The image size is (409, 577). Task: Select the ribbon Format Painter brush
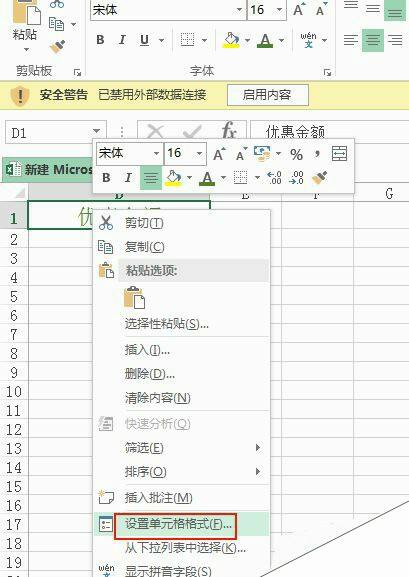pyautogui.click(x=57, y=47)
